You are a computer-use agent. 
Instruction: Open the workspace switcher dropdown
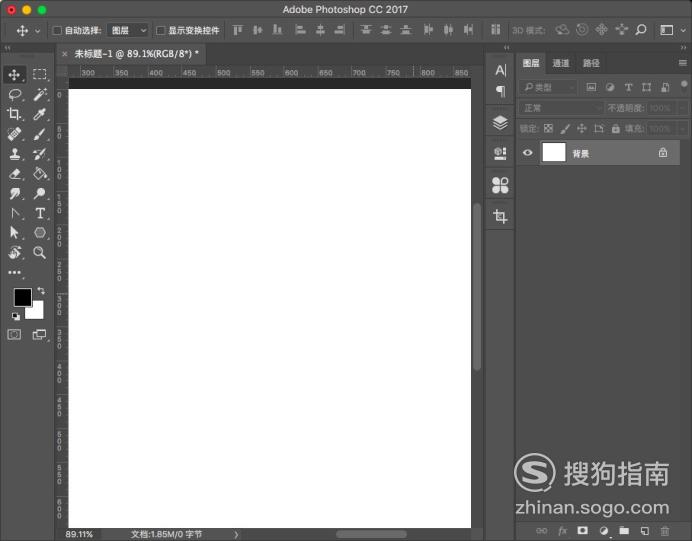pyautogui.click(x=673, y=30)
